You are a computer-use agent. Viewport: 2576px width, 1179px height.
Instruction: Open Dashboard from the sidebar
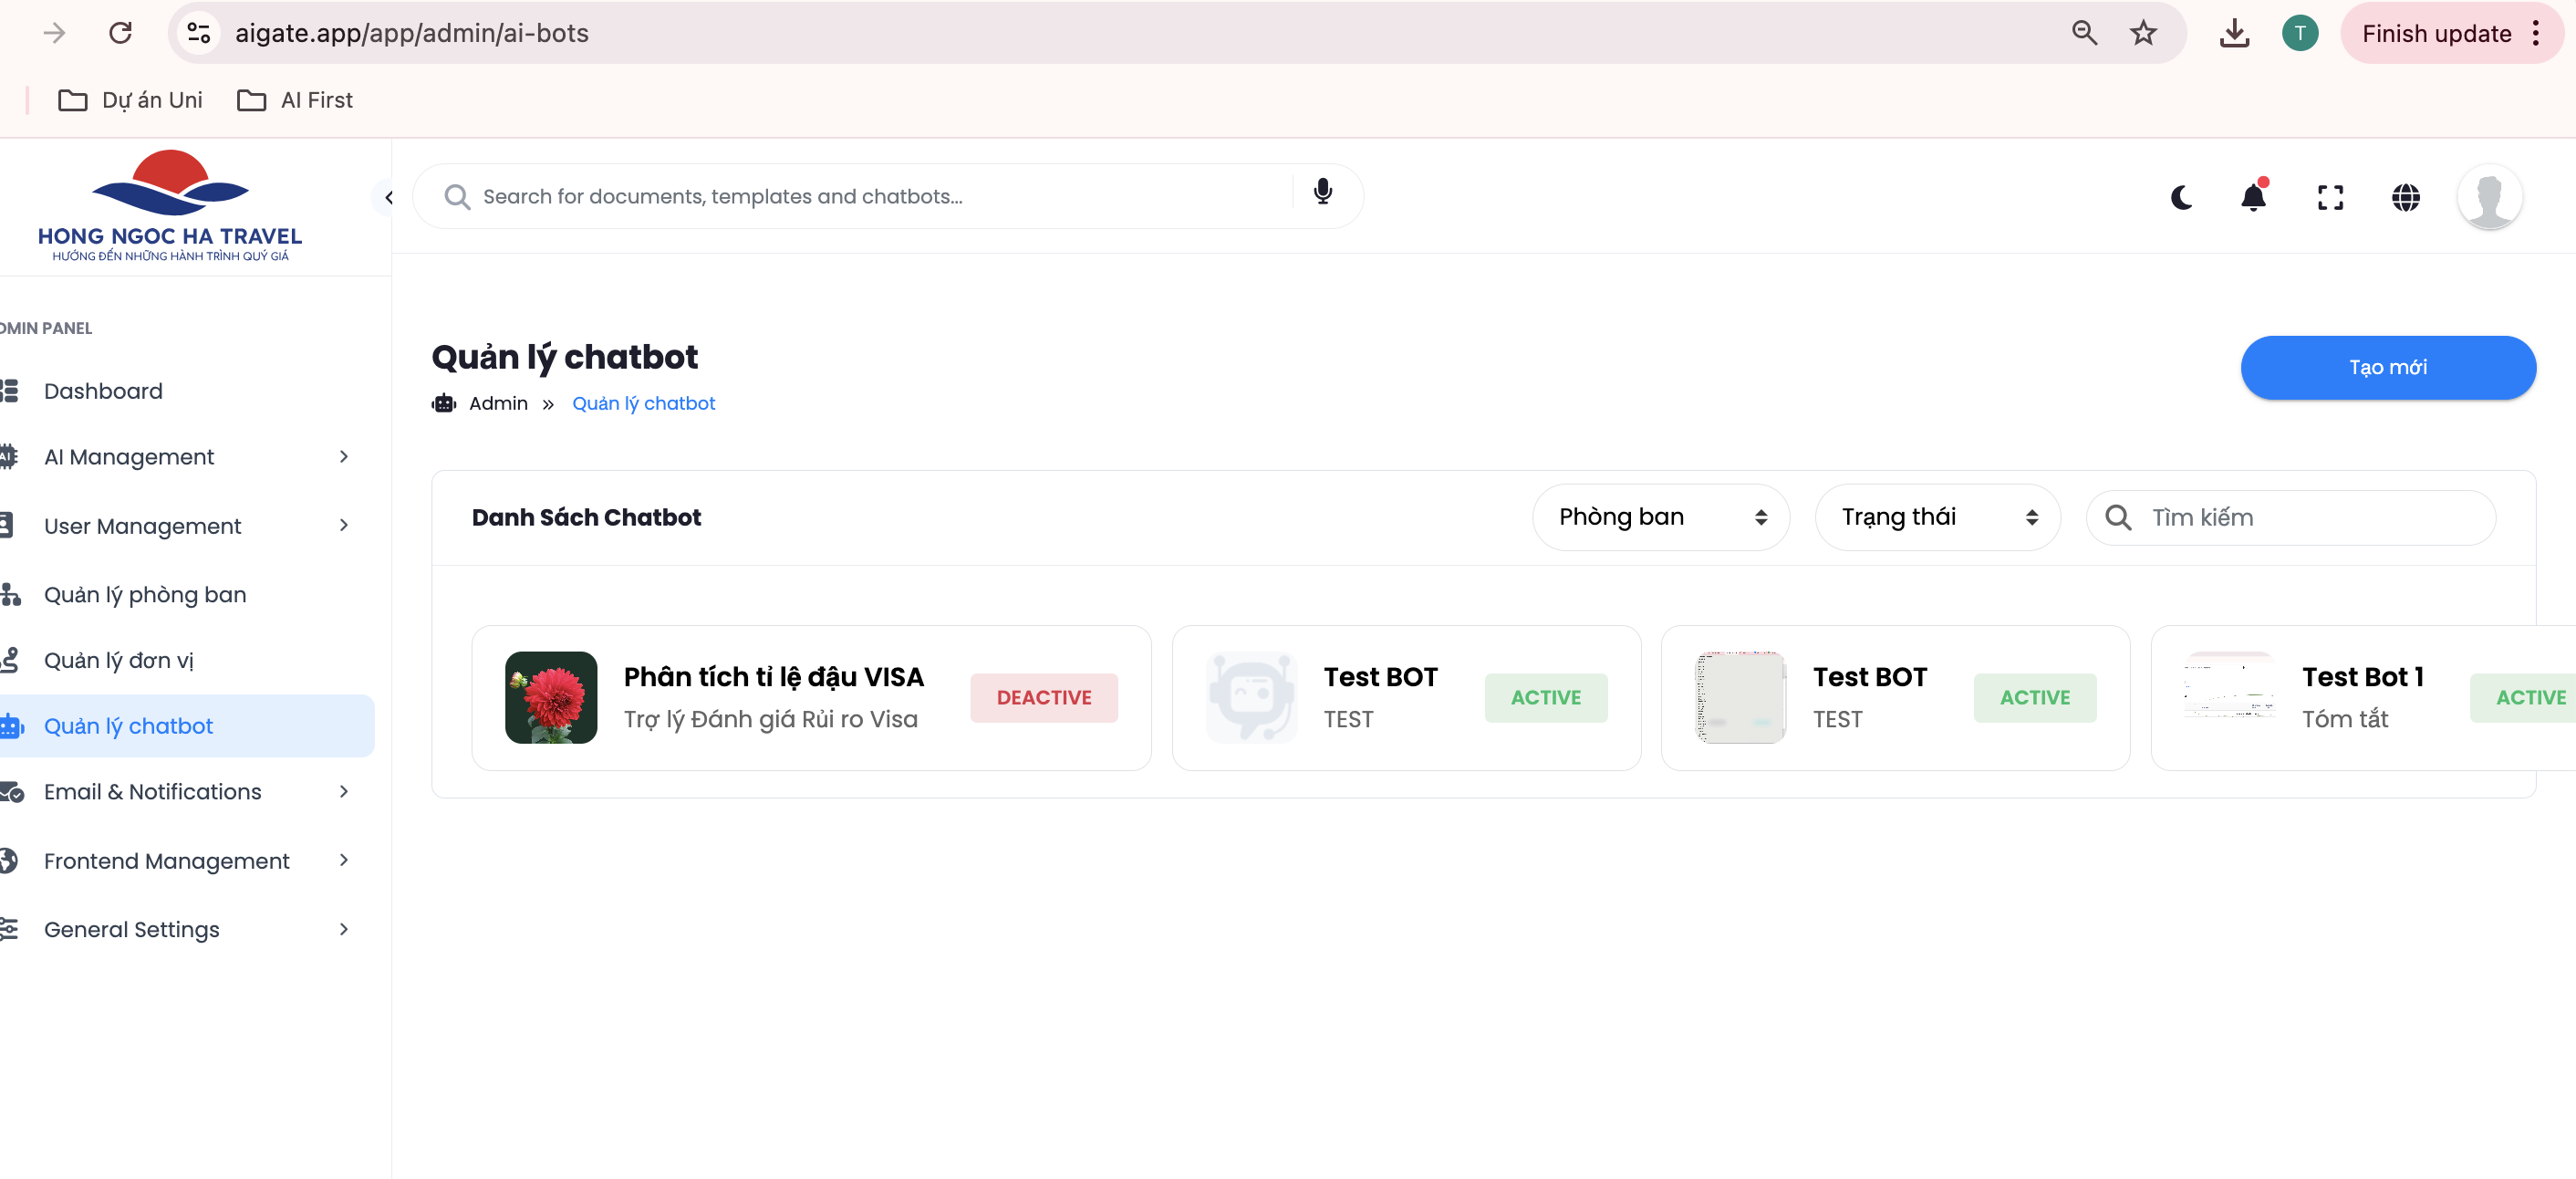tap(103, 391)
